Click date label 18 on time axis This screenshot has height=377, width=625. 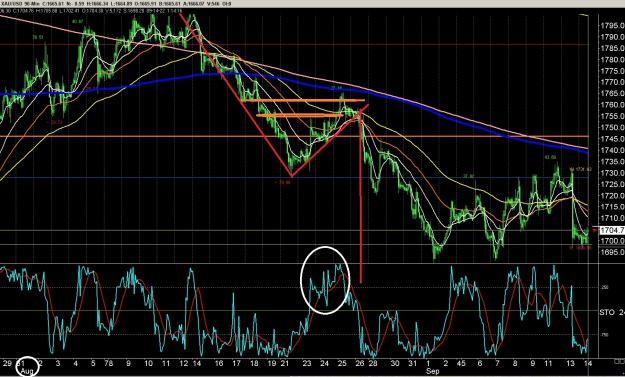254,363
